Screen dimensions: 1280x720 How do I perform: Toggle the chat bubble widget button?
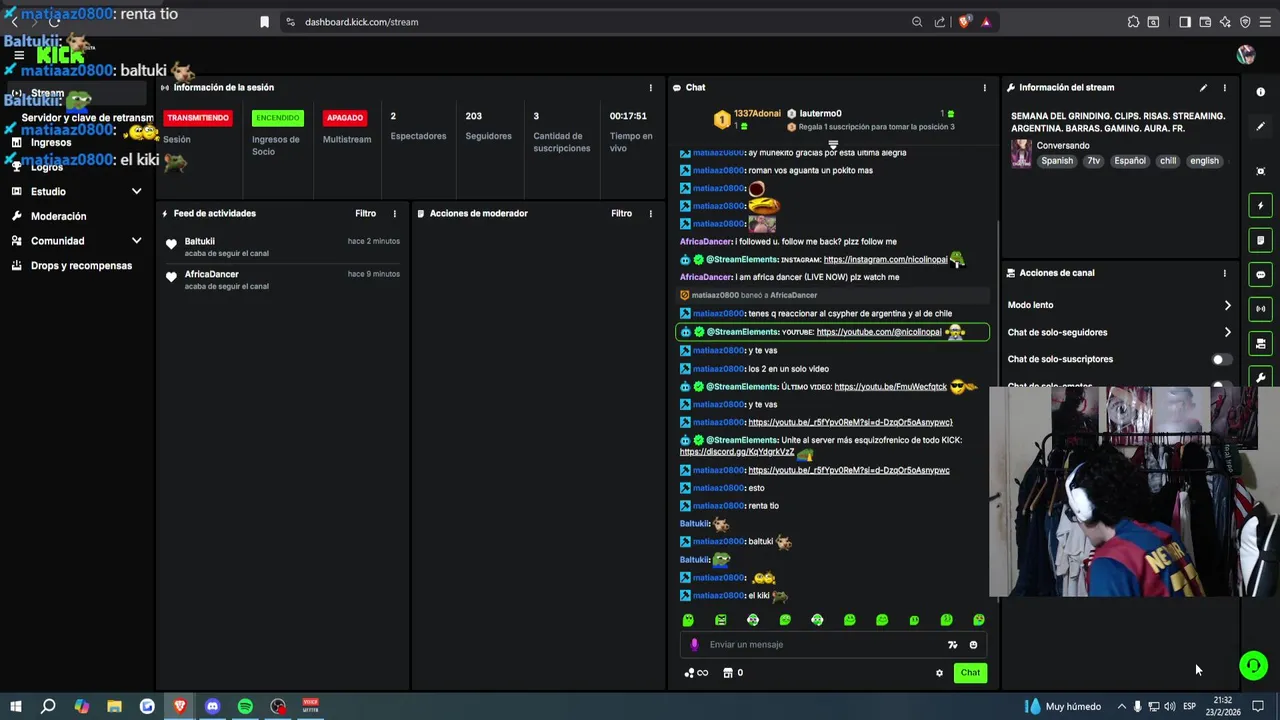tap(1261, 275)
